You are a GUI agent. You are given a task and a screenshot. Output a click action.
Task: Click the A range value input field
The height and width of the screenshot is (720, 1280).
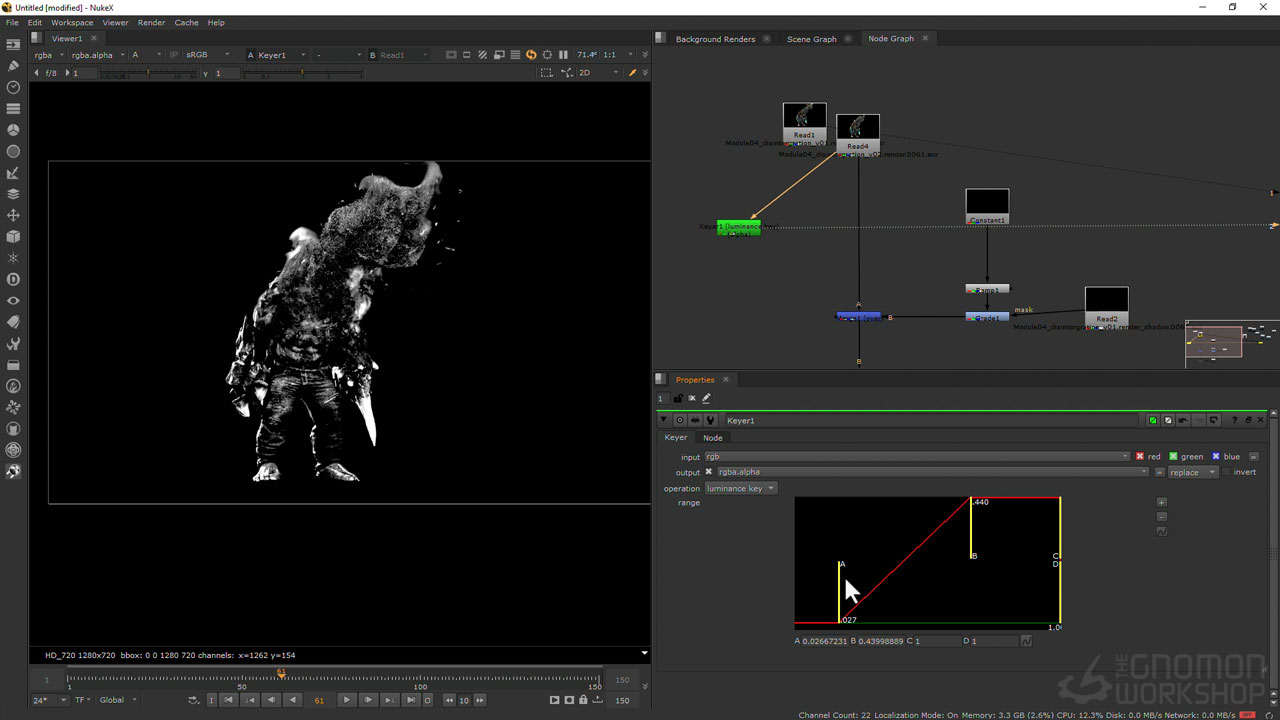(x=824, y=641)
